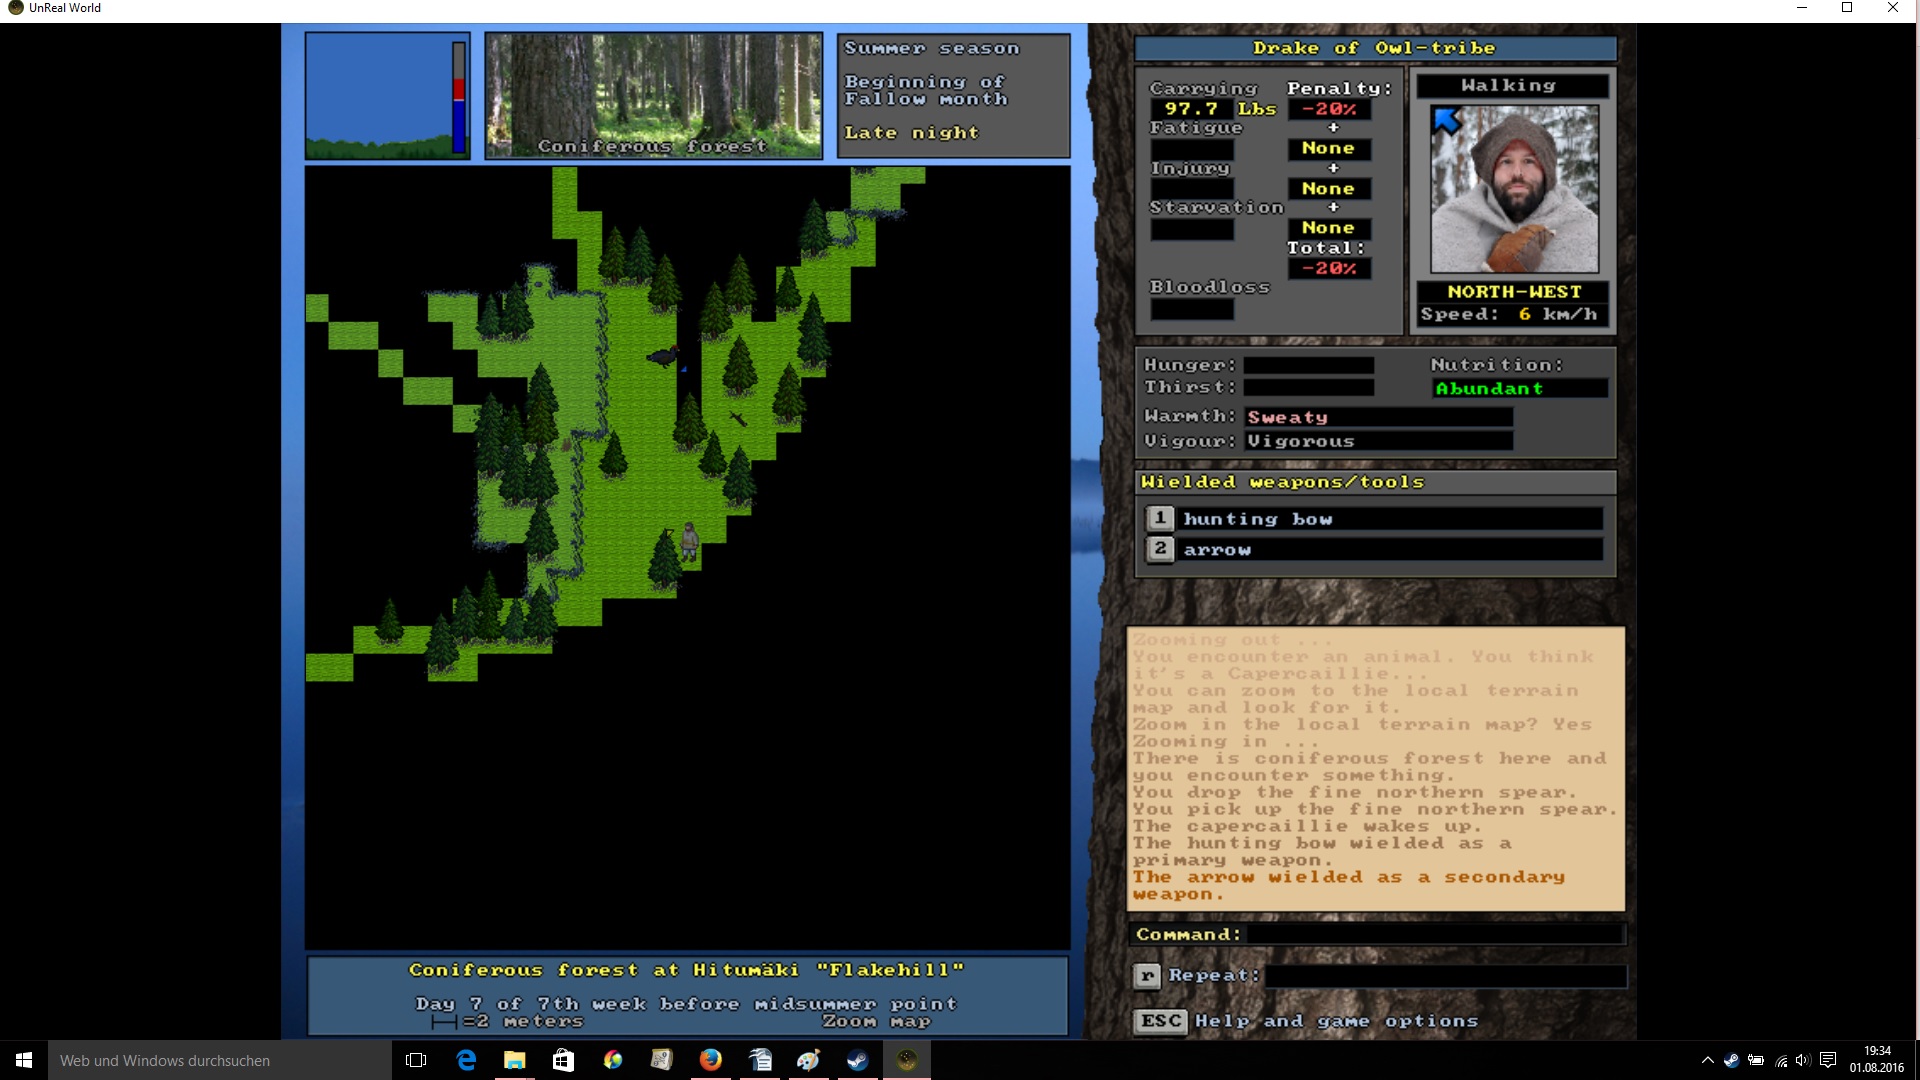Click the r Repeat key button
This screenshot has width=1920, height=1080.
click(1147, 976)
